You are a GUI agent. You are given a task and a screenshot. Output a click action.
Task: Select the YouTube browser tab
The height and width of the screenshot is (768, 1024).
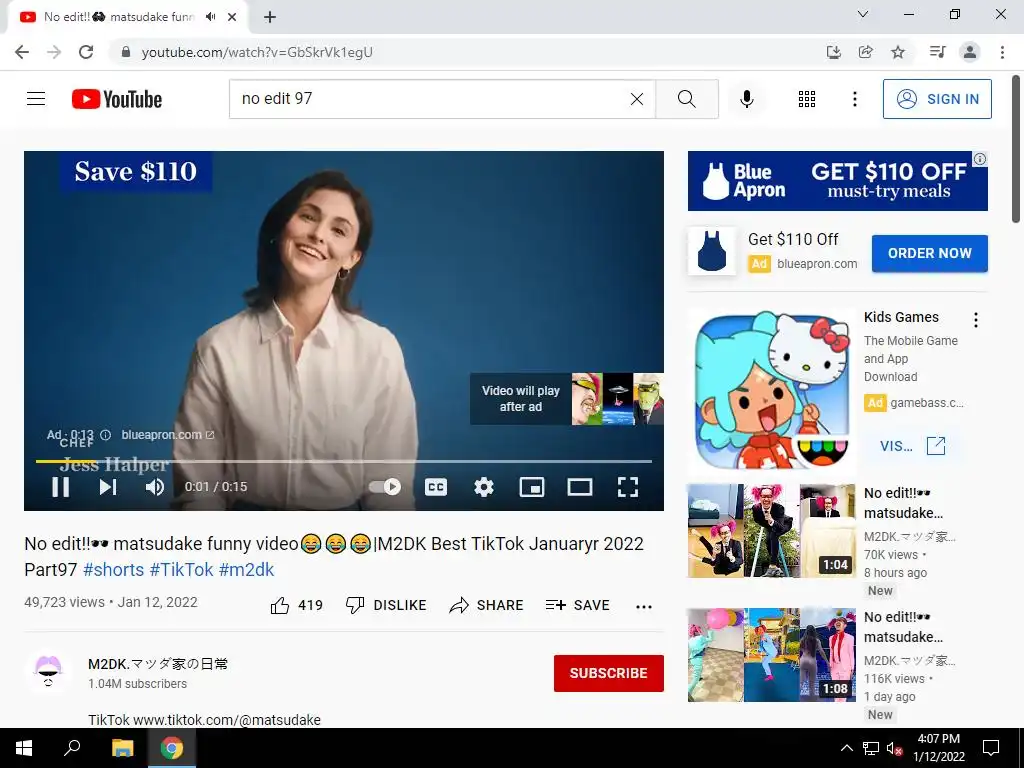[x=127, y=18]
